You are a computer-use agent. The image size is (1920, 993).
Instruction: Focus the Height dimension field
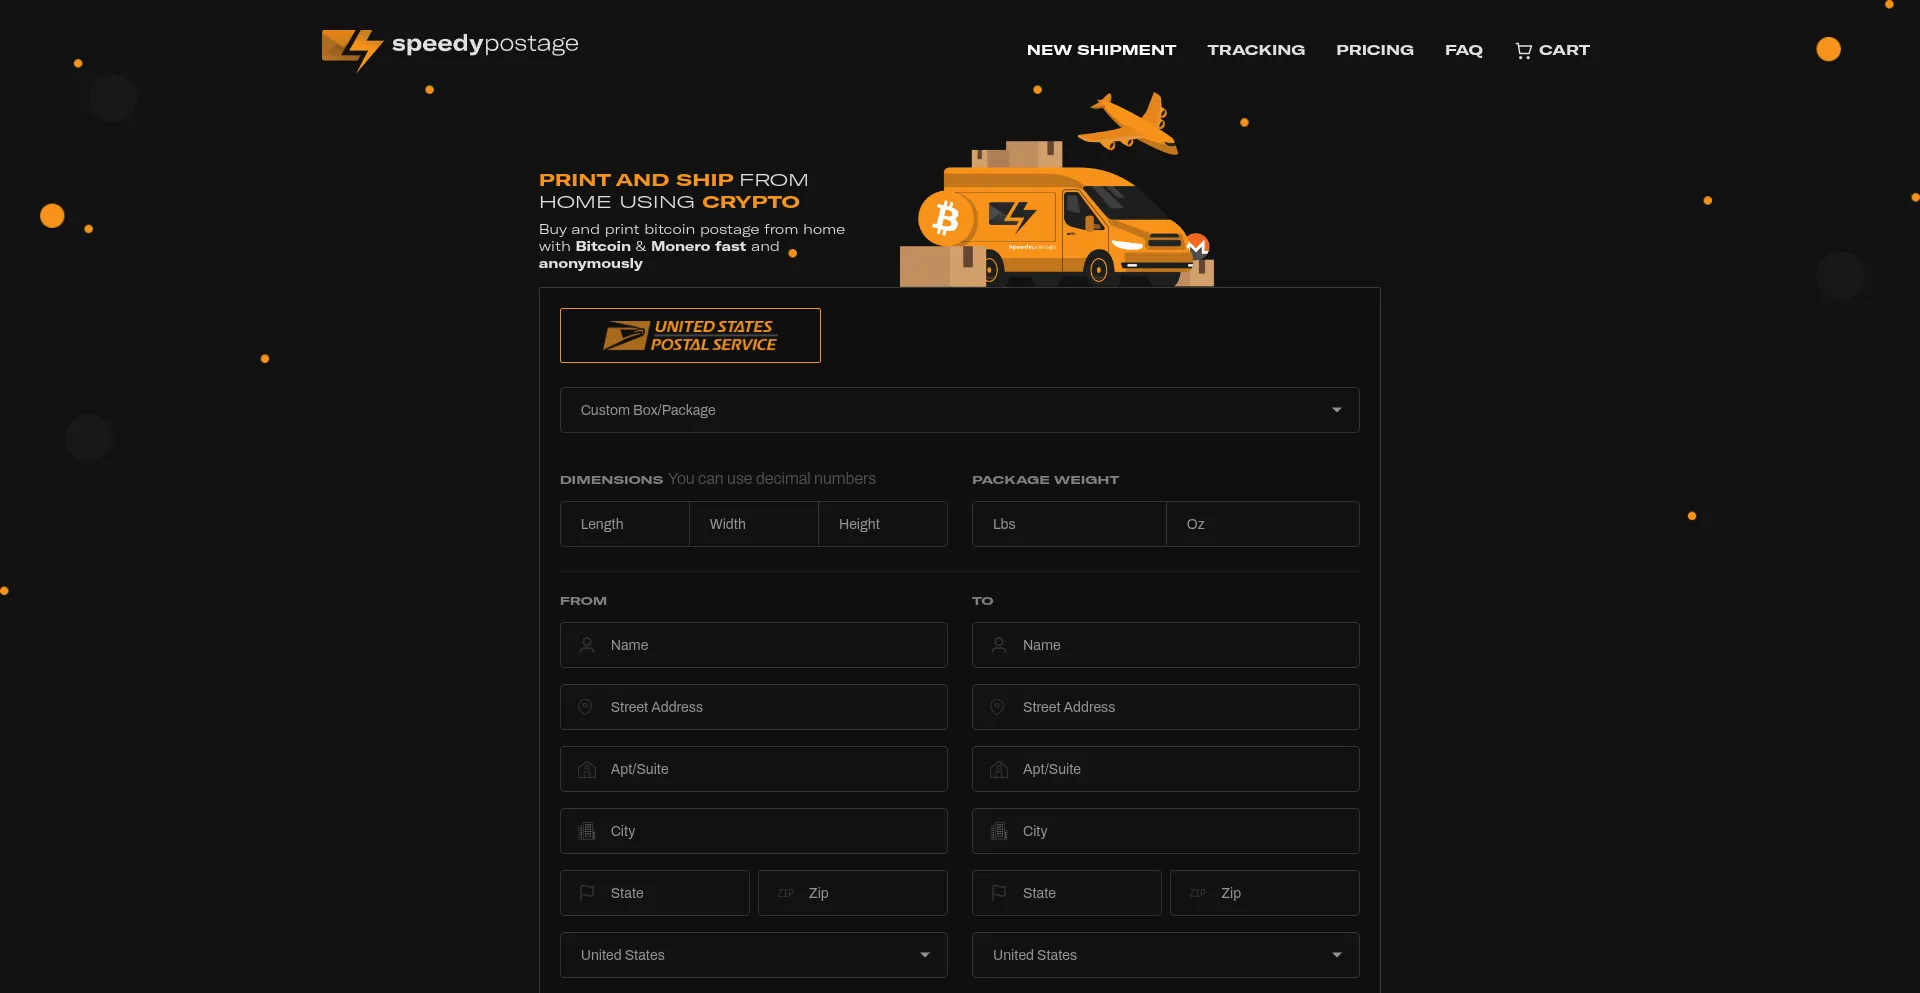click(883, 524)
